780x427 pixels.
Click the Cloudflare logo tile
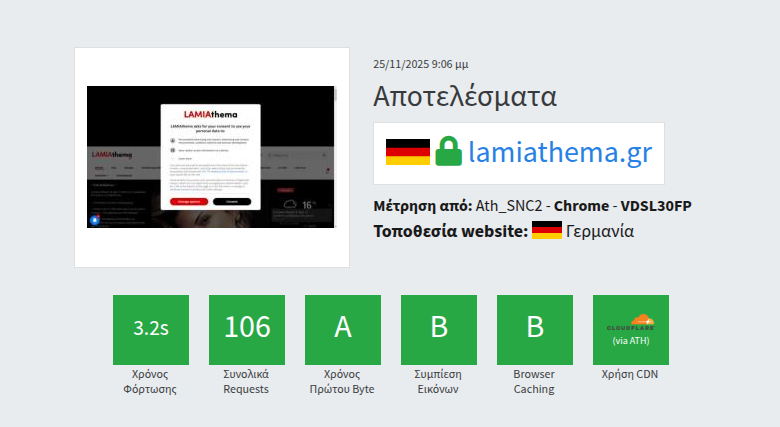(x=631, y=329)
